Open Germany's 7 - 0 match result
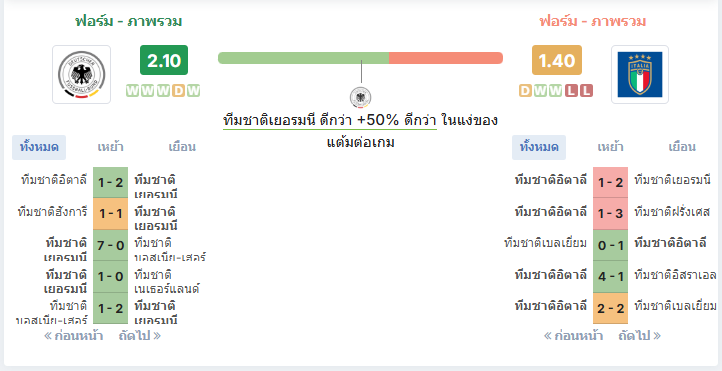 pos(111,245)
